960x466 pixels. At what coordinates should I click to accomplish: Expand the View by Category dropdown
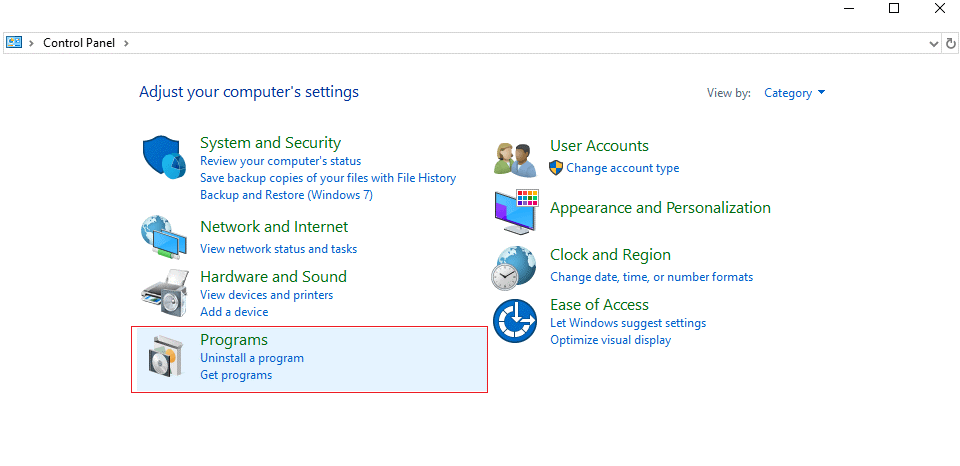795,93
